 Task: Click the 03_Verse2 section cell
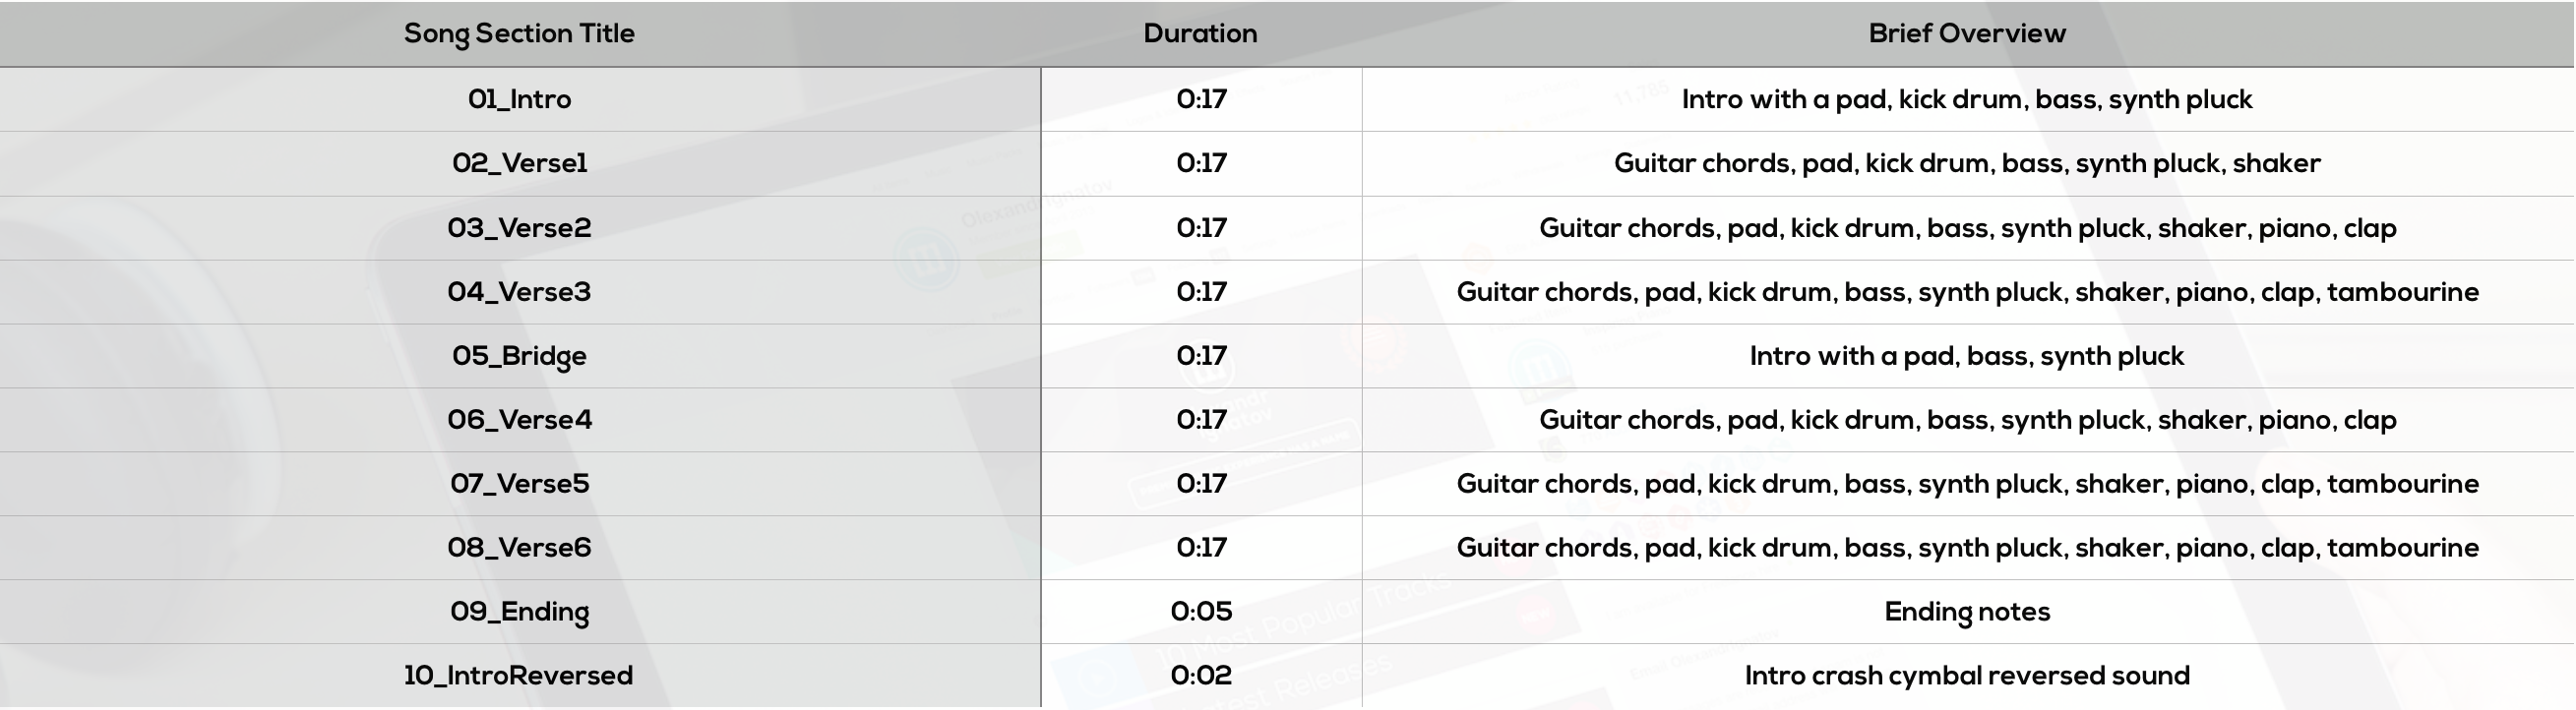tap(519, 228)
